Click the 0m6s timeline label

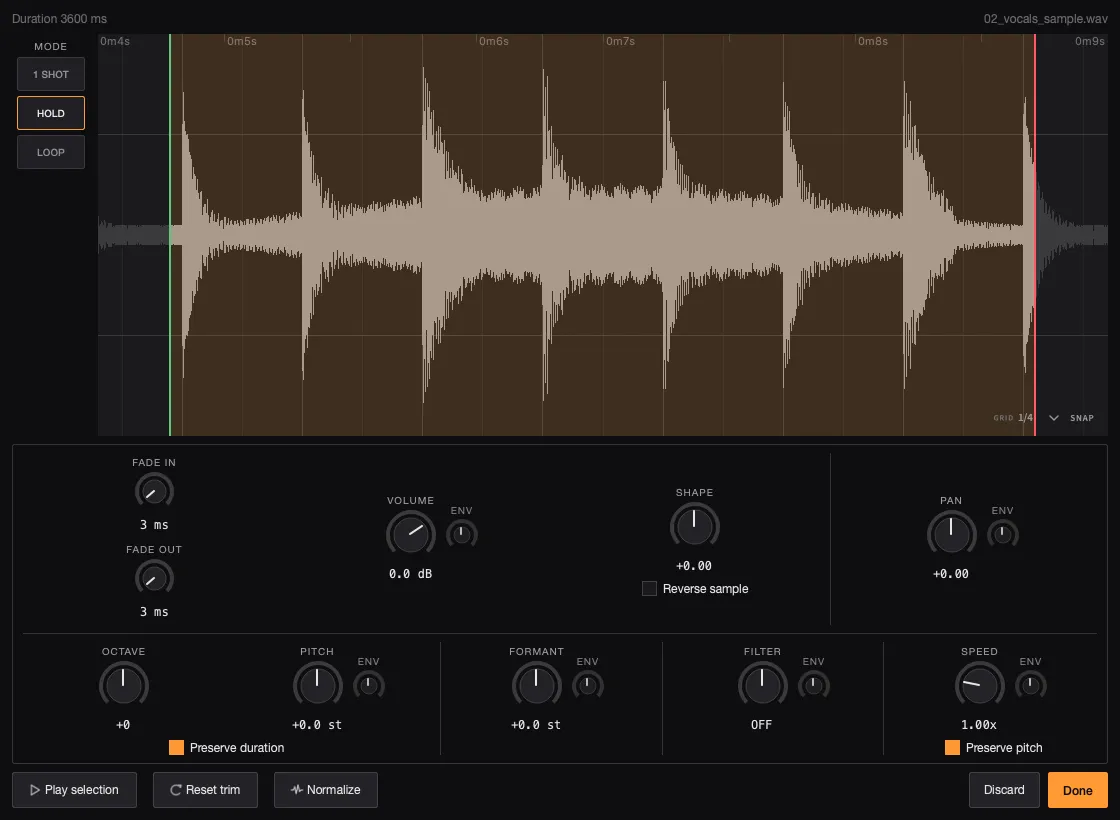pos(494,41)
